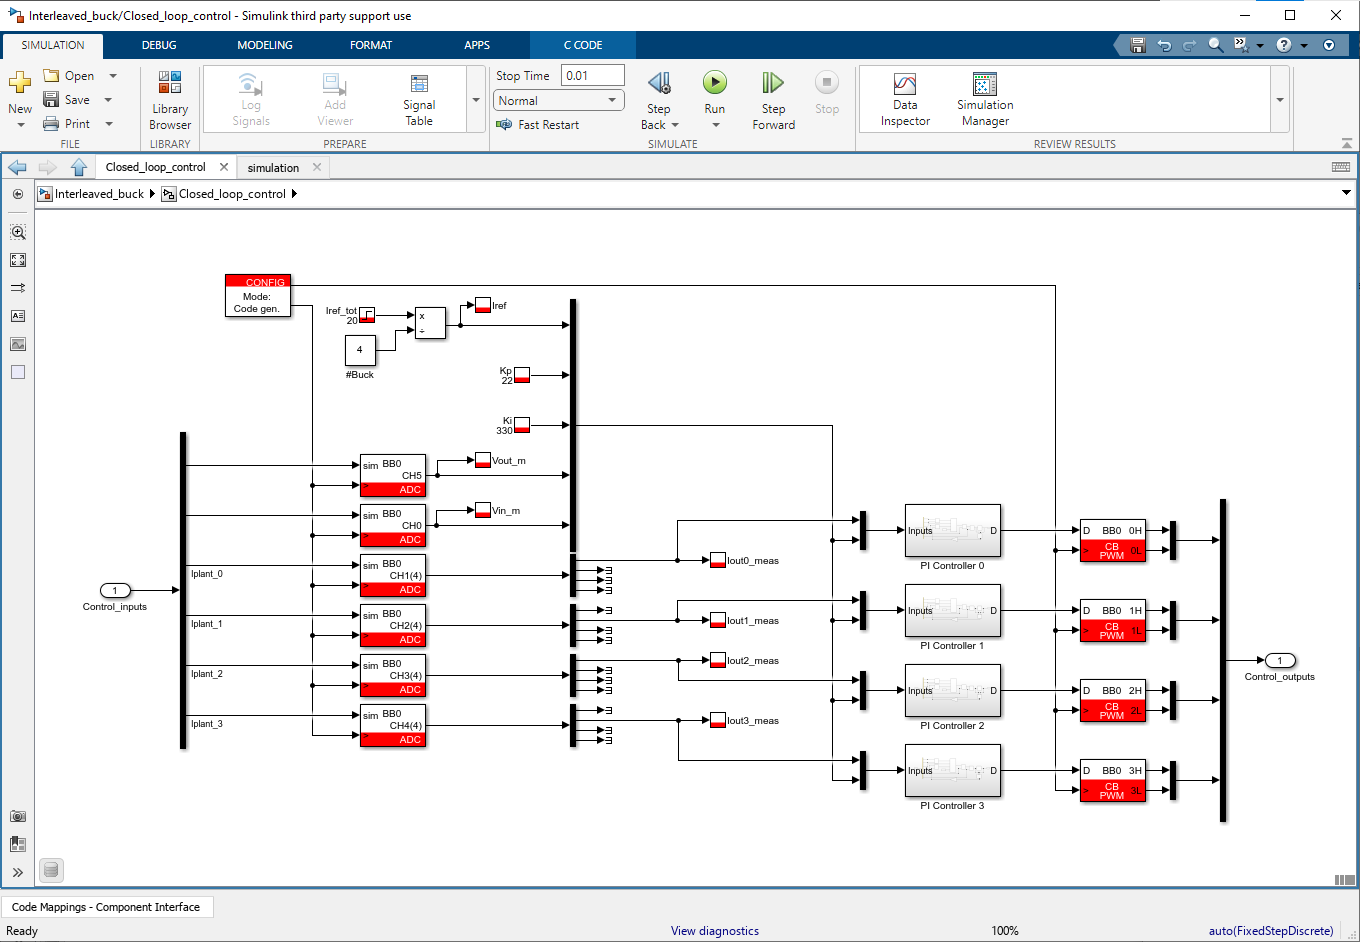Image resolution: width=1360 pixels, height=942 pixels.
Task: Select the PI Controller 0 block
Action: [953, 531]
